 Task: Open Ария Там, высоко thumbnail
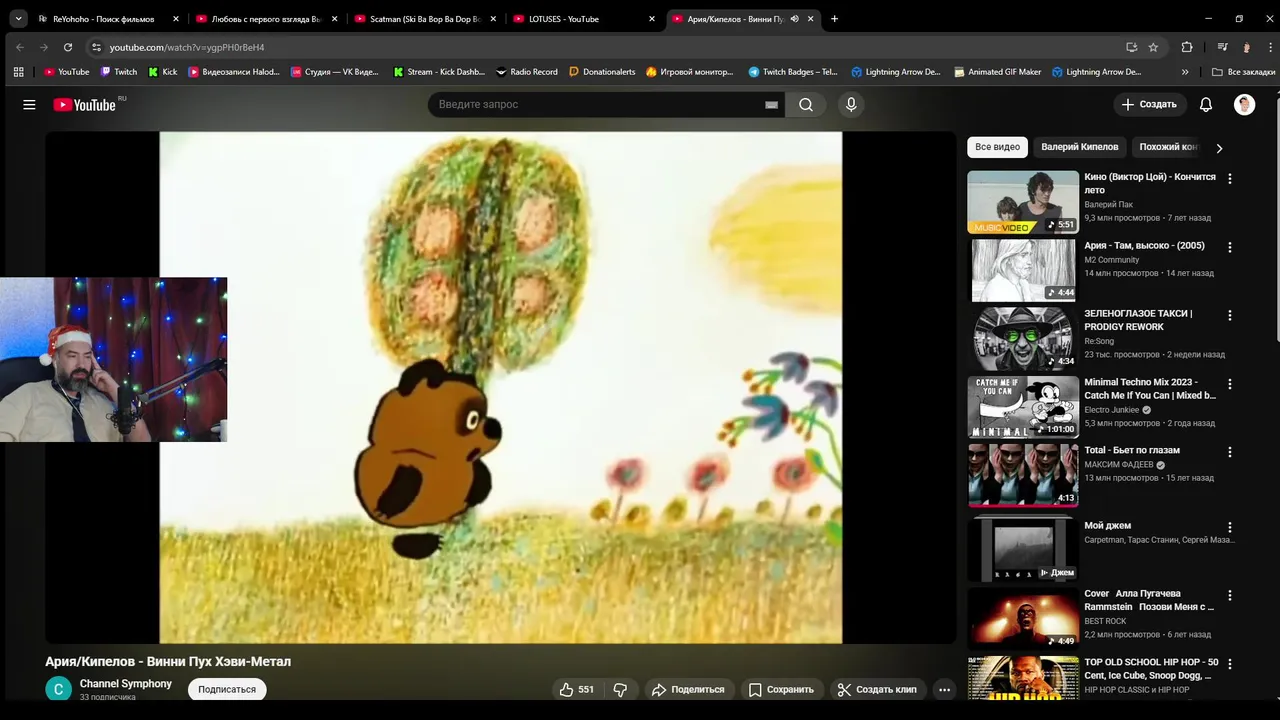coord(1023,270)
